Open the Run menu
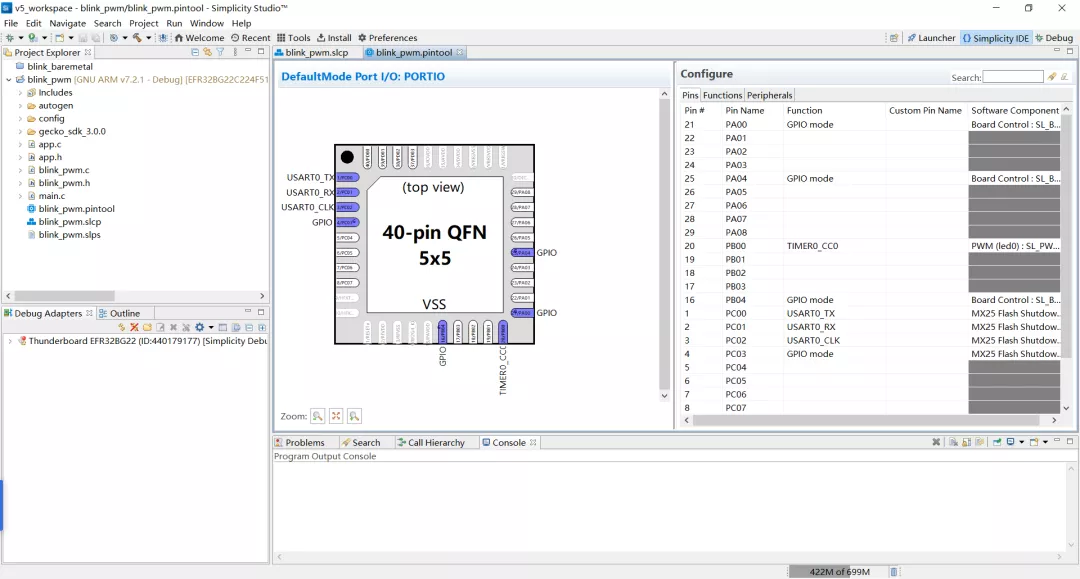The image size is (1080, 579). (x=174, y=23)
